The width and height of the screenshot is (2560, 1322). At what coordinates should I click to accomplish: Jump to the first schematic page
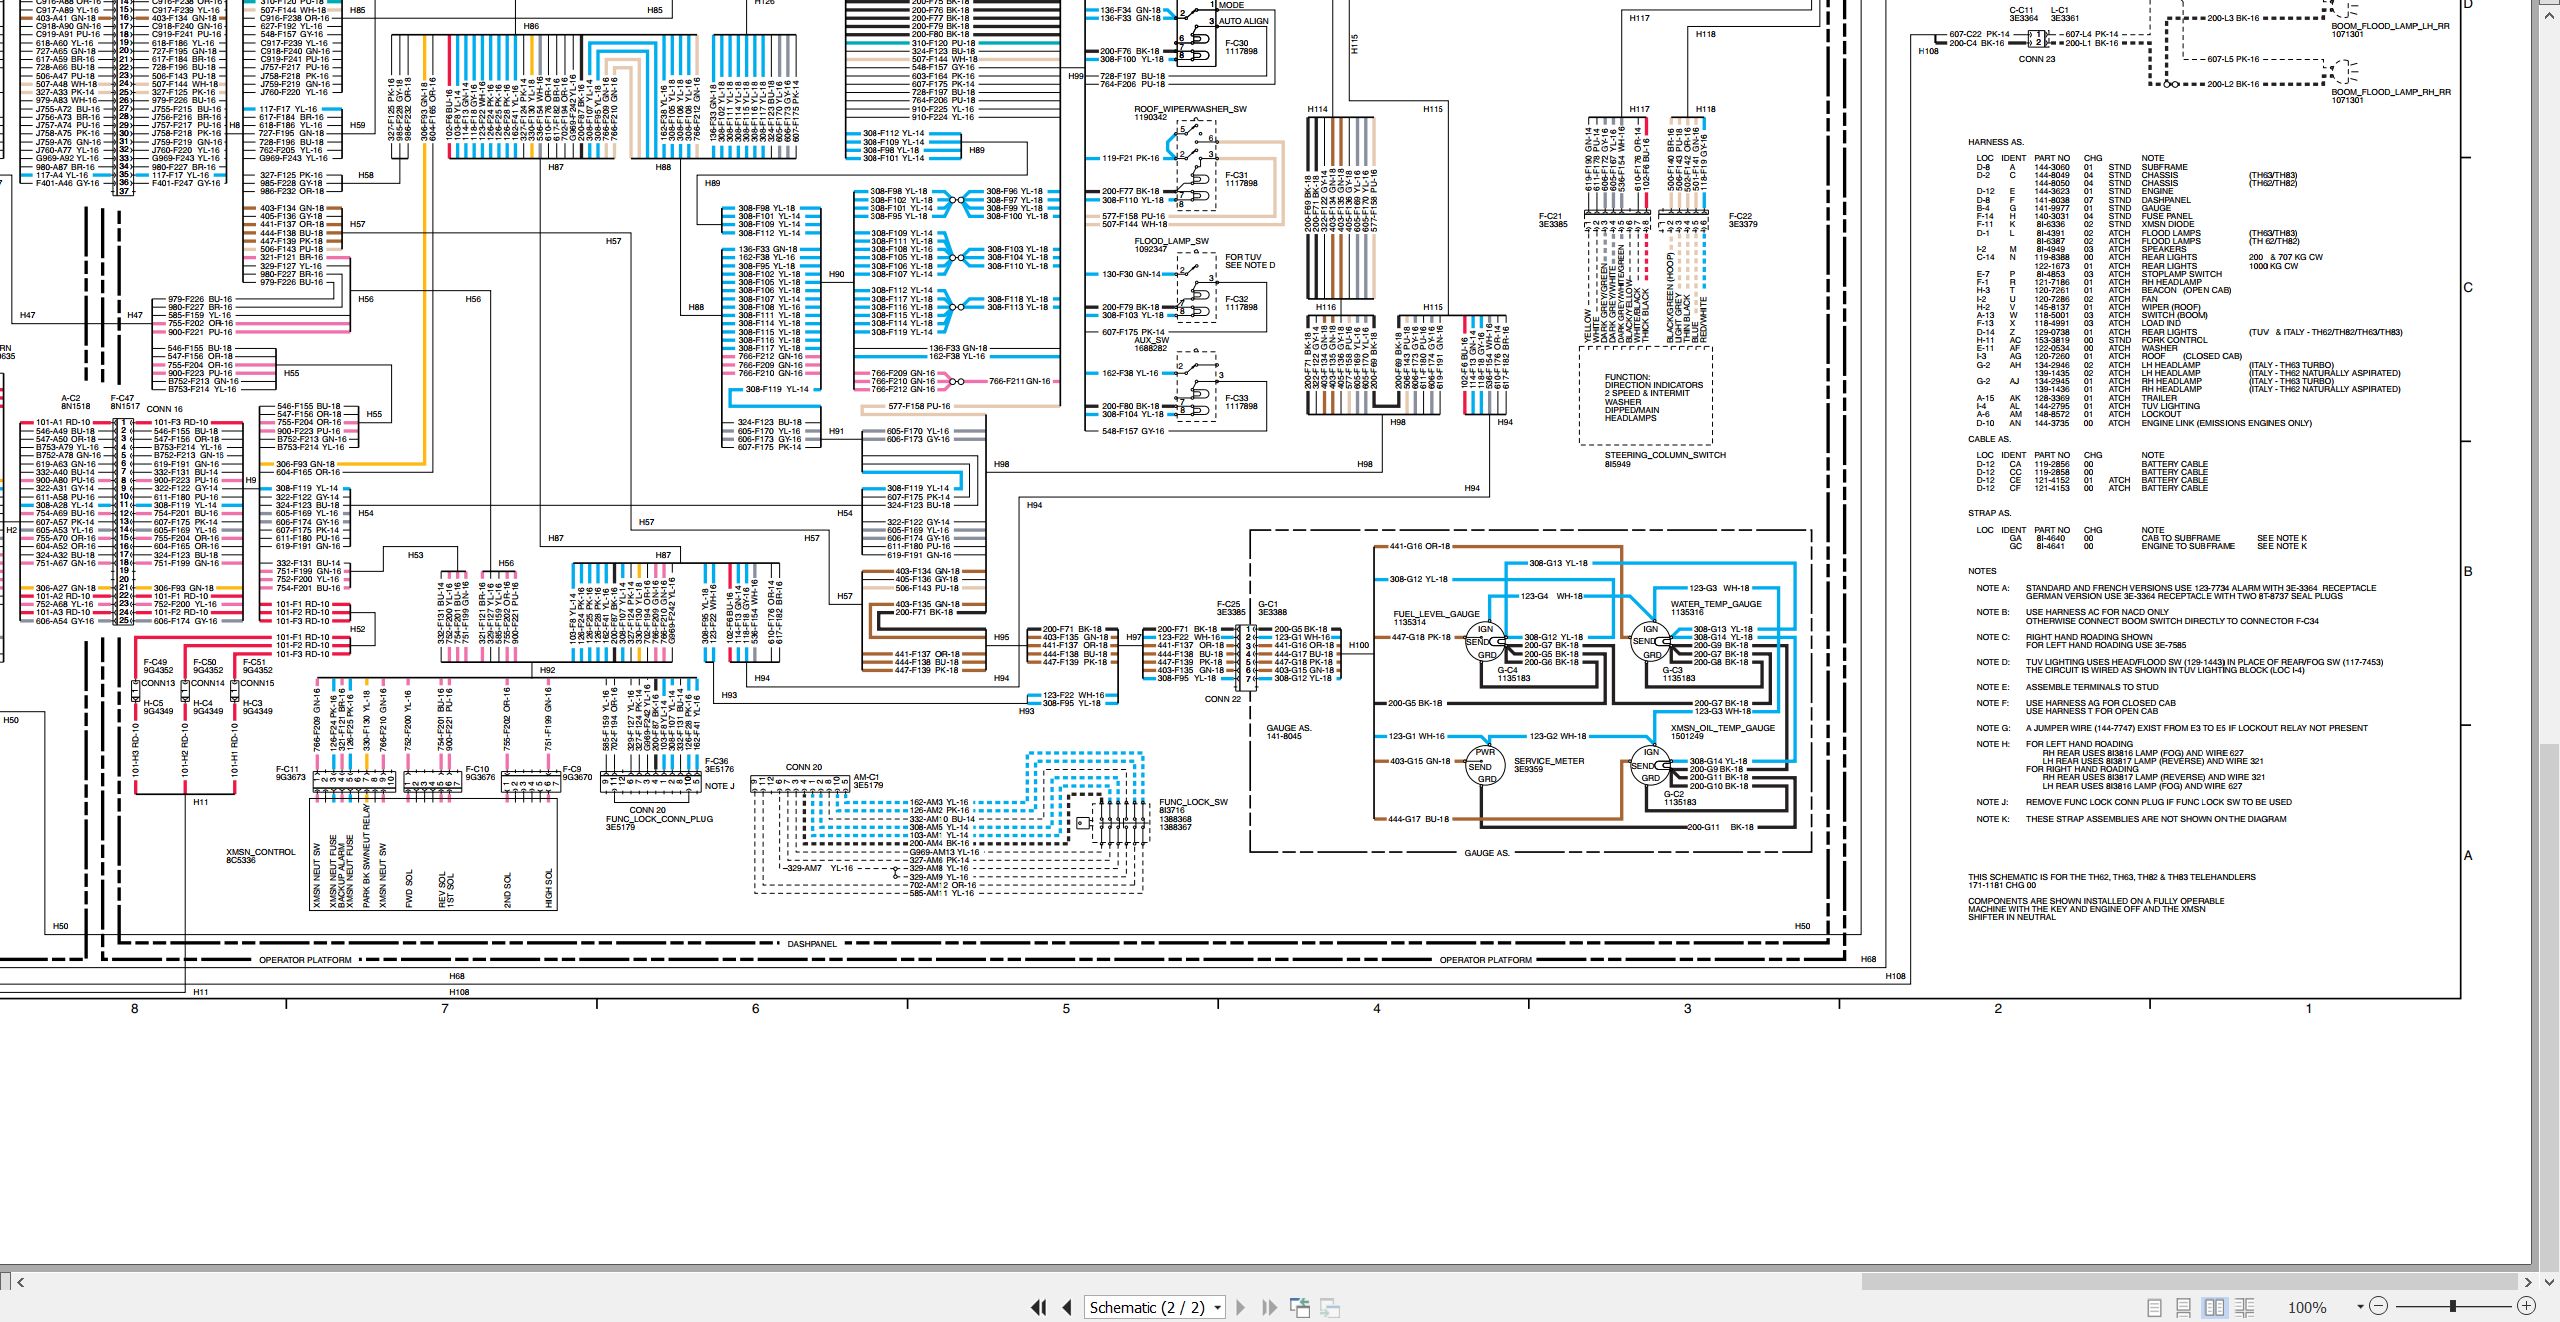click(x=1038, y=1307)
